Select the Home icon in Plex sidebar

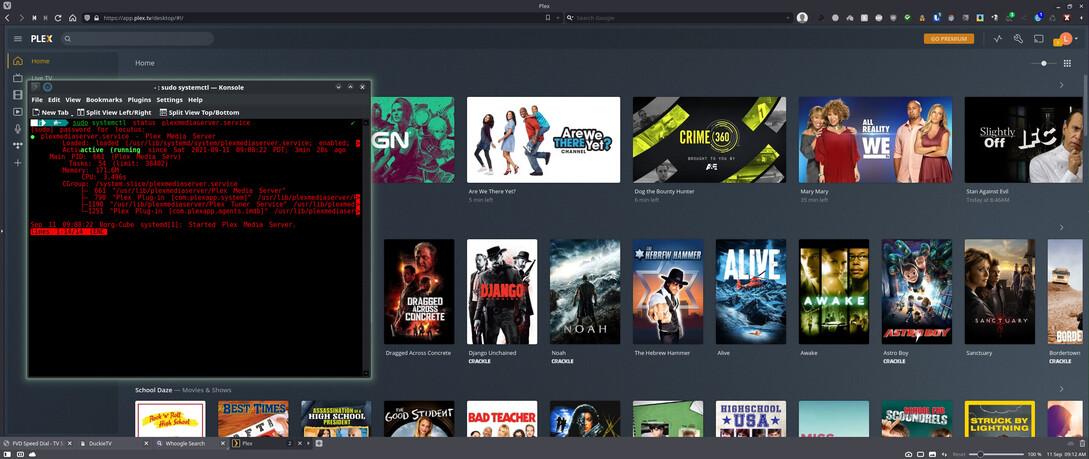pyautogui.click(x=18, y=61)
